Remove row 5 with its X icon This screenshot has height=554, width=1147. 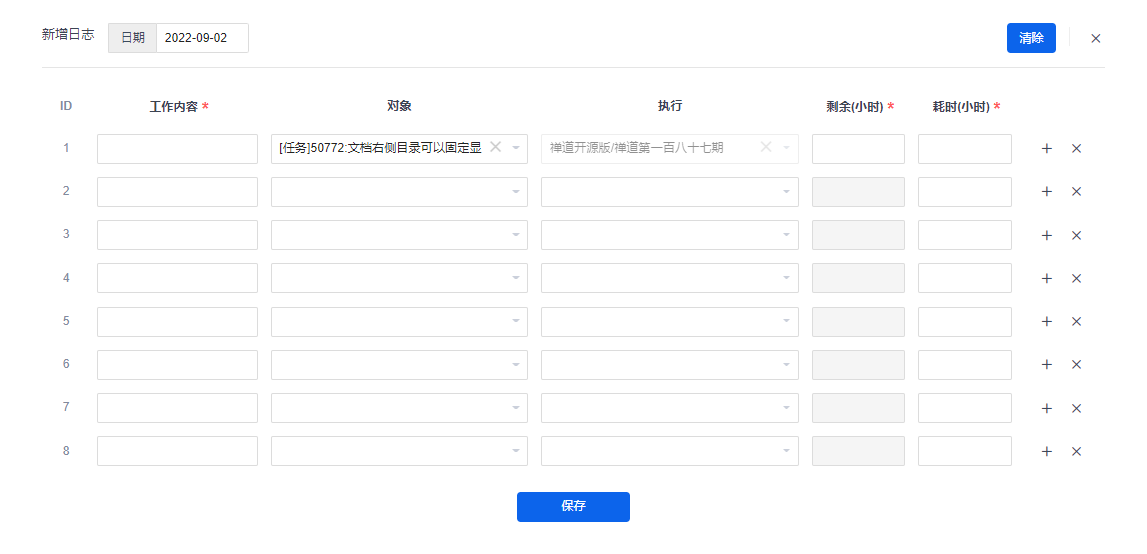(x=1076, y=321)
